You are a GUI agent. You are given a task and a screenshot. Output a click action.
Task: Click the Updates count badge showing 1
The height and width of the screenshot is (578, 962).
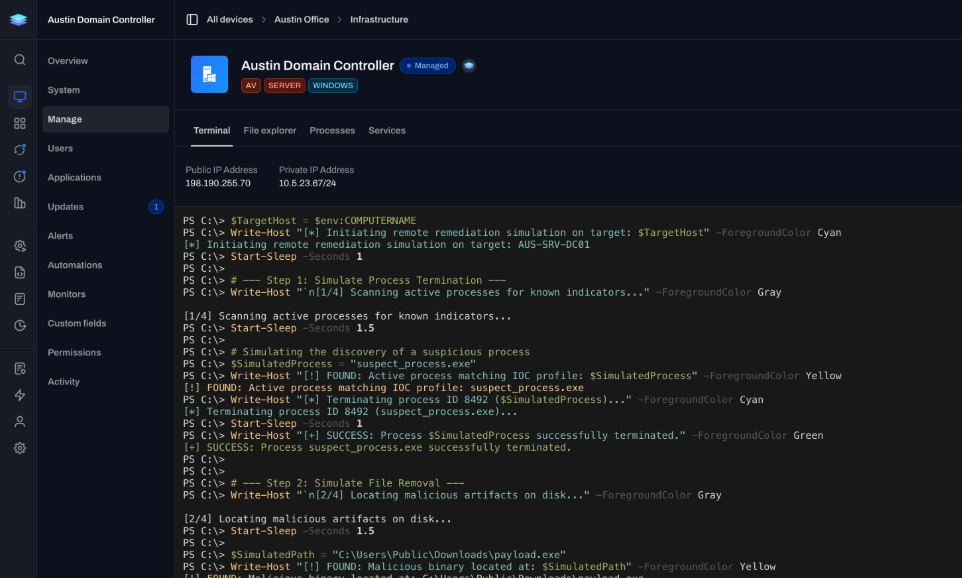click(156, 207)
